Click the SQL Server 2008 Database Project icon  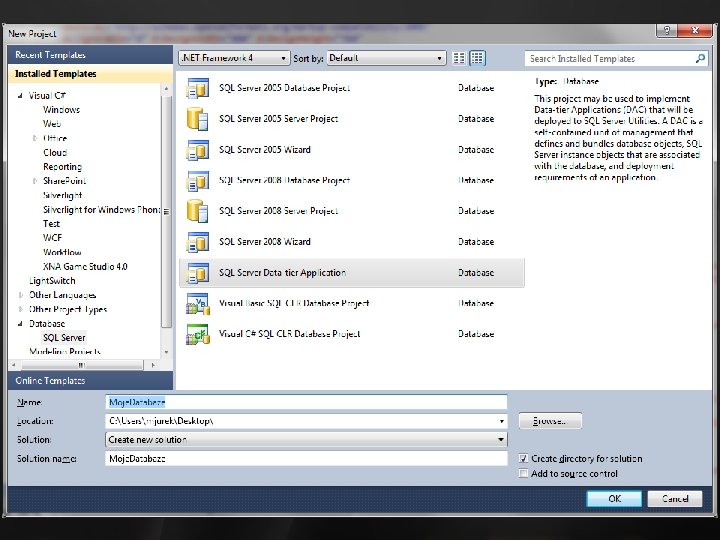tap(198, 180)
